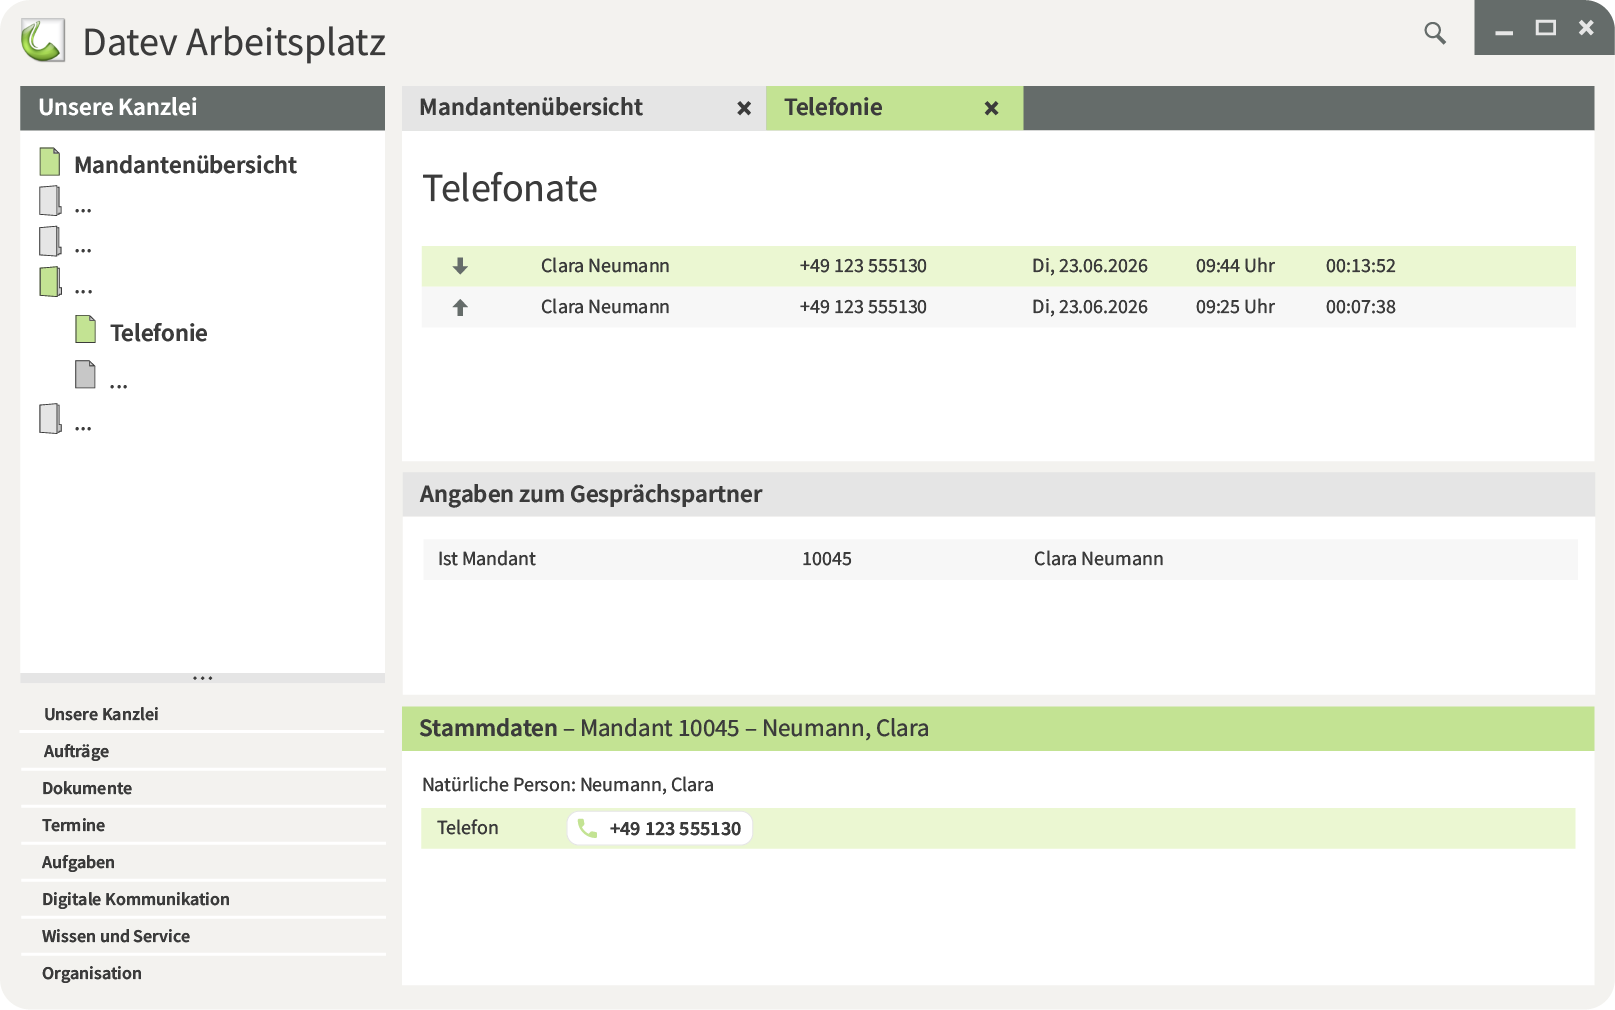Open the Aufgaben section
This screenshot has height=1010, width=1615.
click(x=78, y=862)
